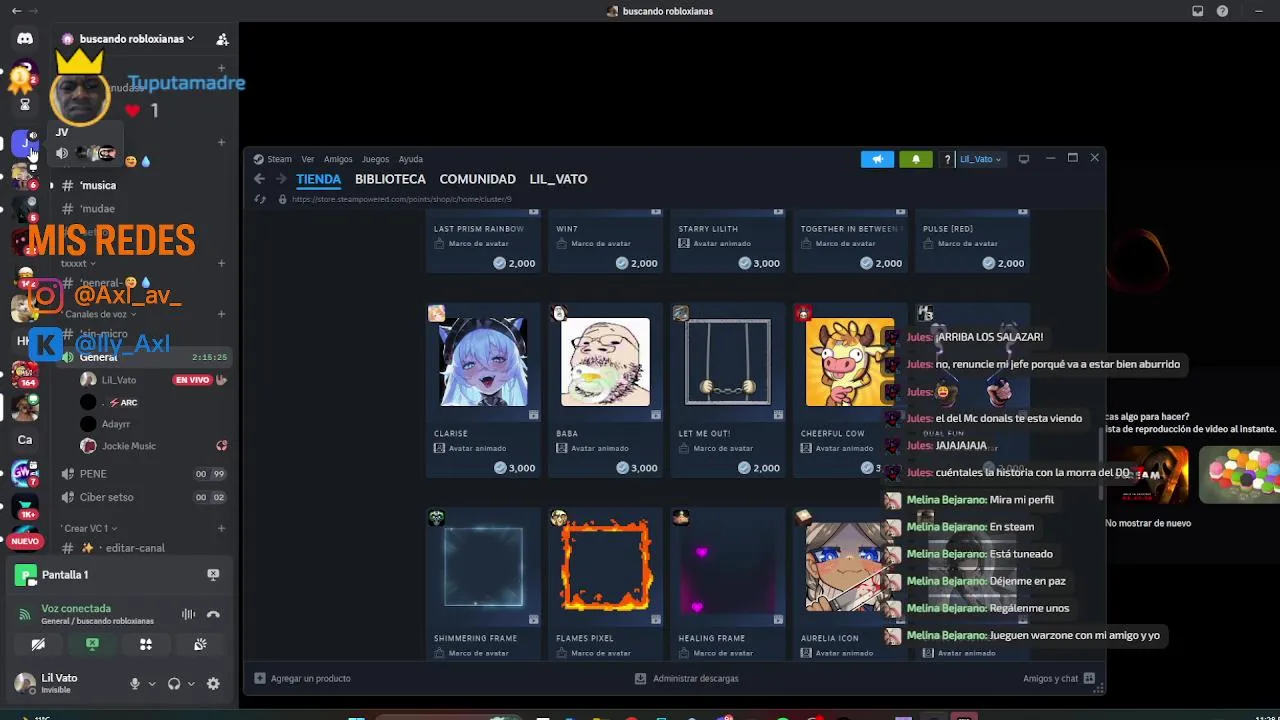Image resolution: width=1280 pixels, height=720 pixels.
Task: Click Agregar un producto in Steam
Action: coord(302,678)
